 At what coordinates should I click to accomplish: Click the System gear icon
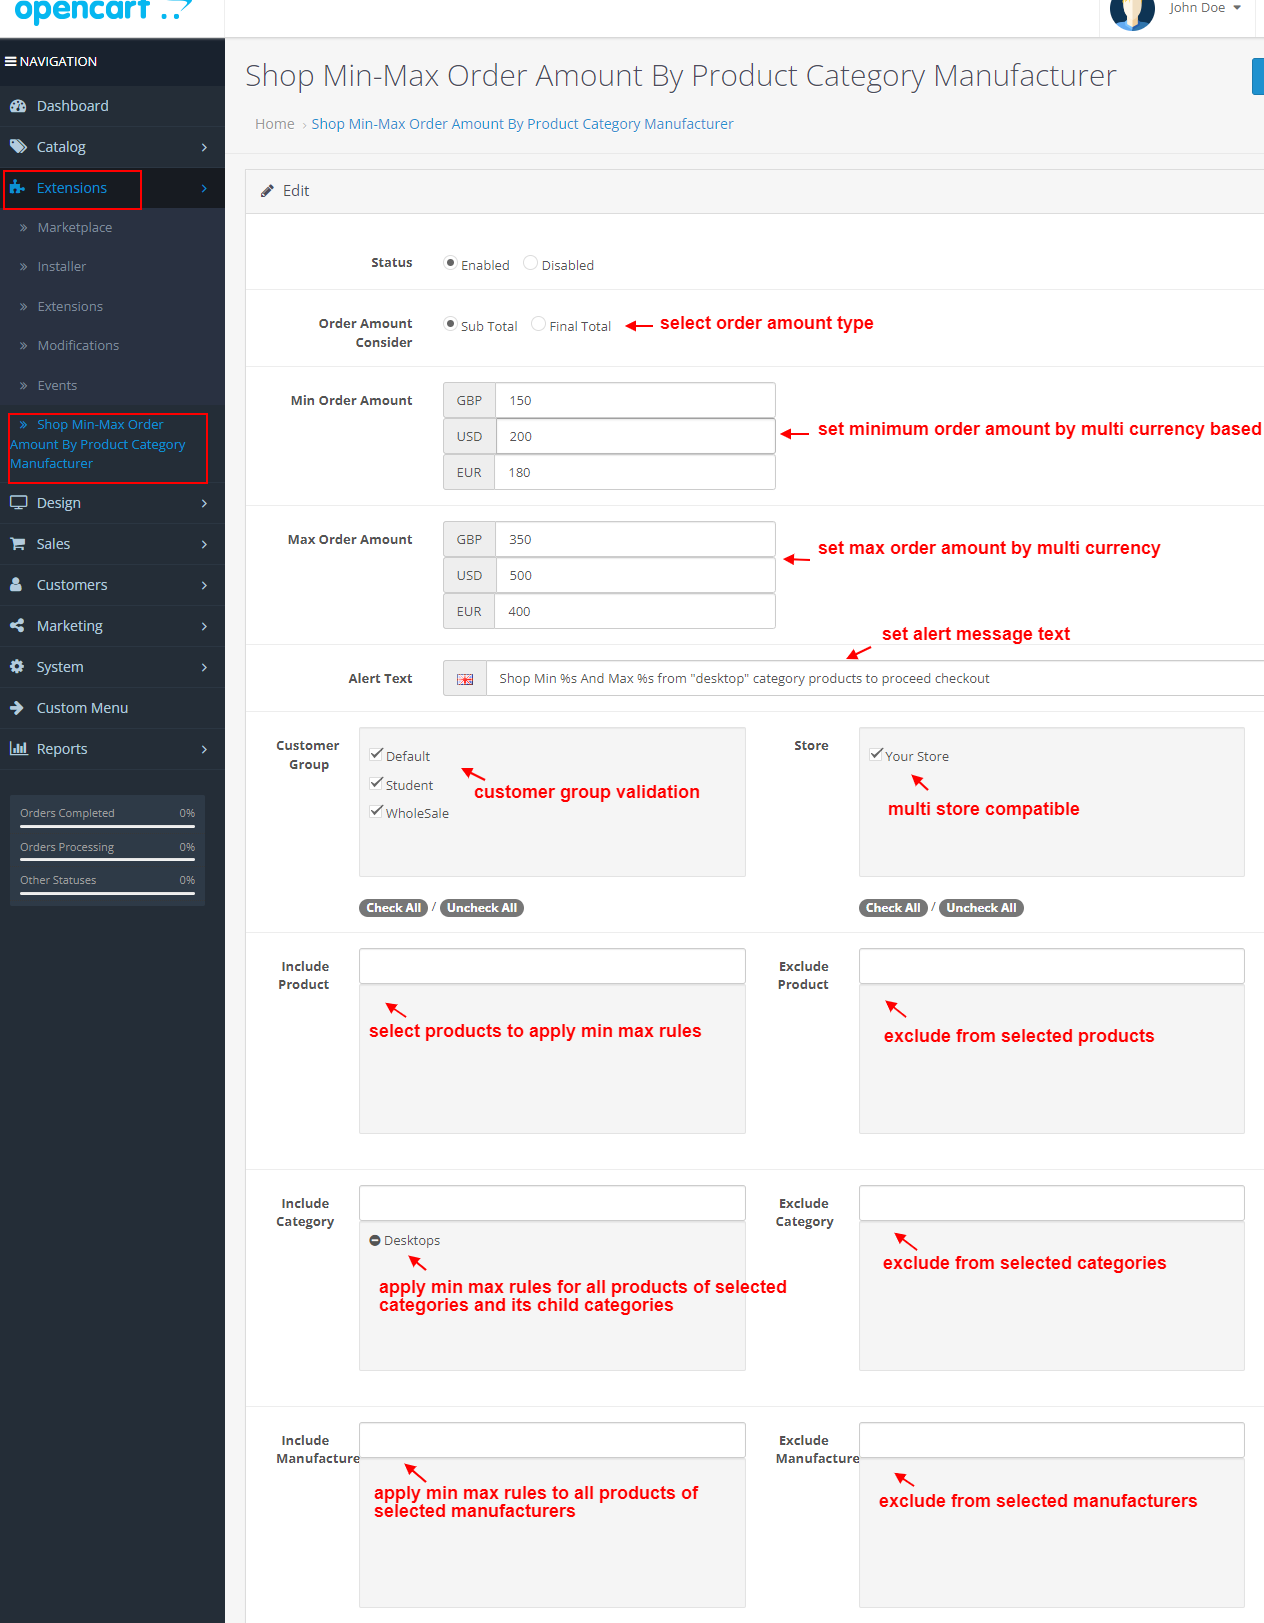point(17,667)
